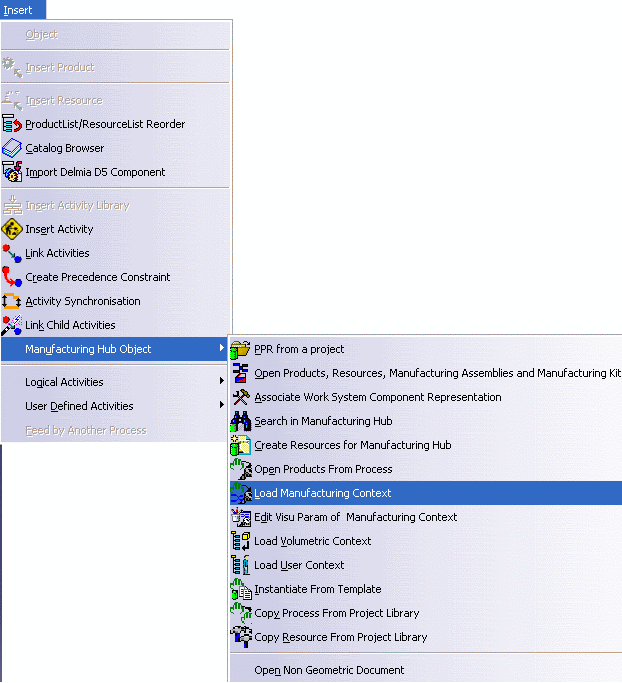Select the Catalog Browser menu entry
The image size is (622, 683).
pyautogui.click(x=115, y=148)
